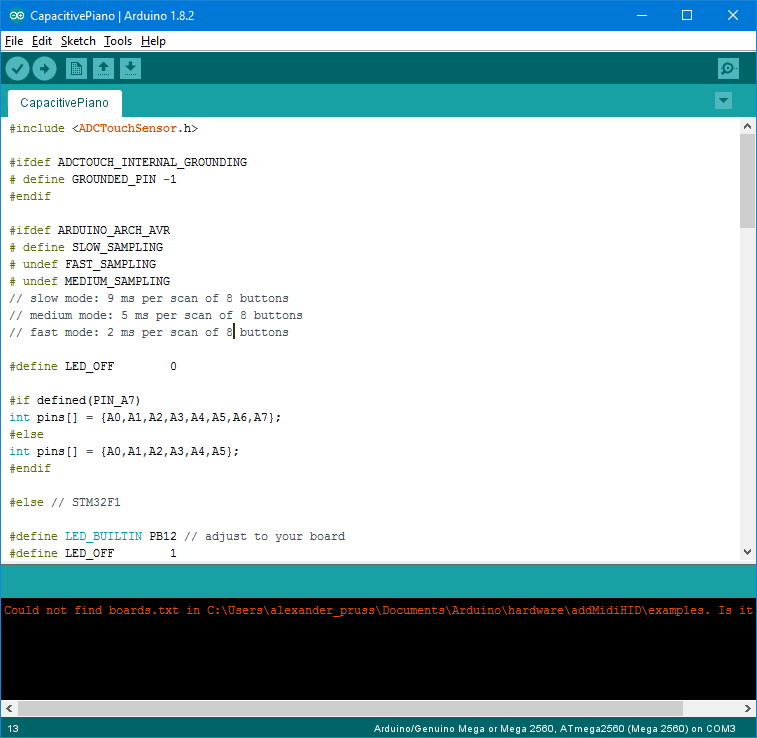Screen dimensions: 757x738
Task: Open the Sketch menu
Action: [x=78, y=41]
